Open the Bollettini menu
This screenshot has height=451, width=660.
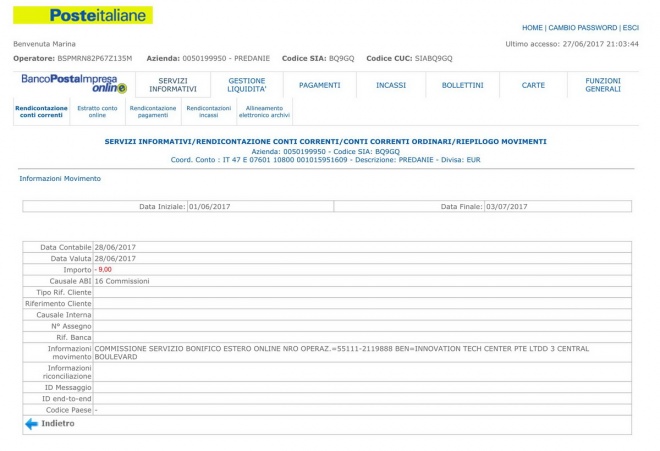(462, 85)
